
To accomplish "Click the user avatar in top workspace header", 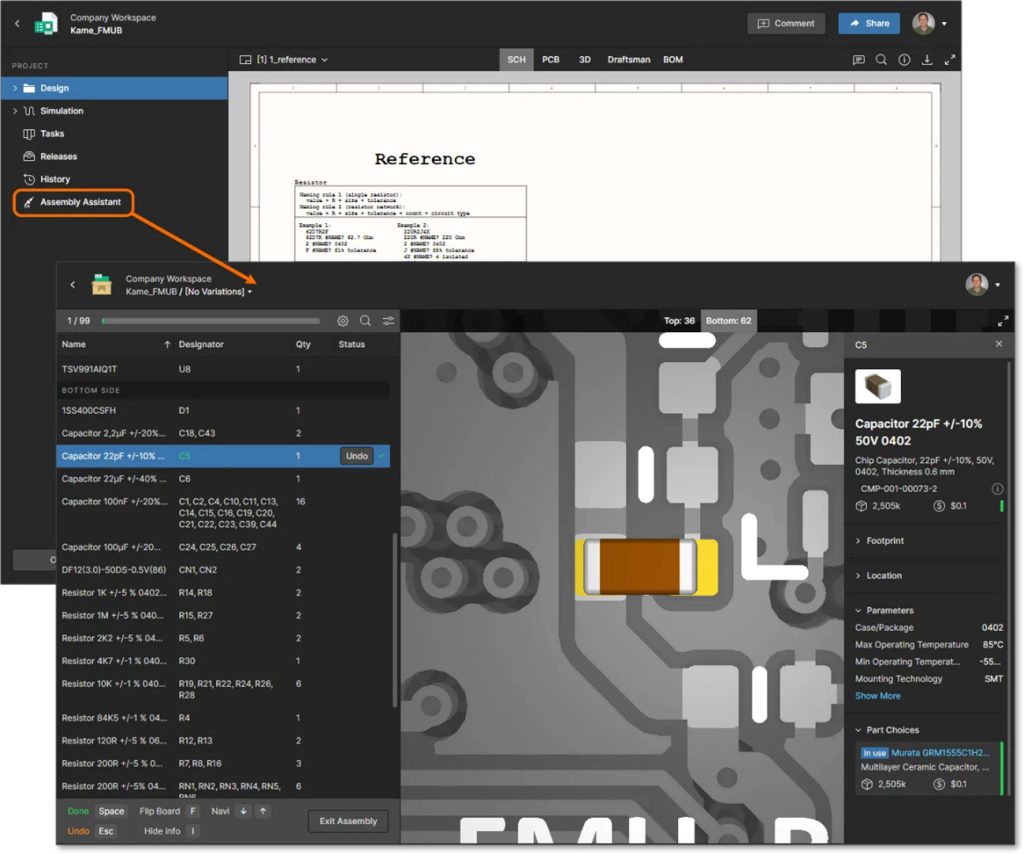I will point(923,24).
